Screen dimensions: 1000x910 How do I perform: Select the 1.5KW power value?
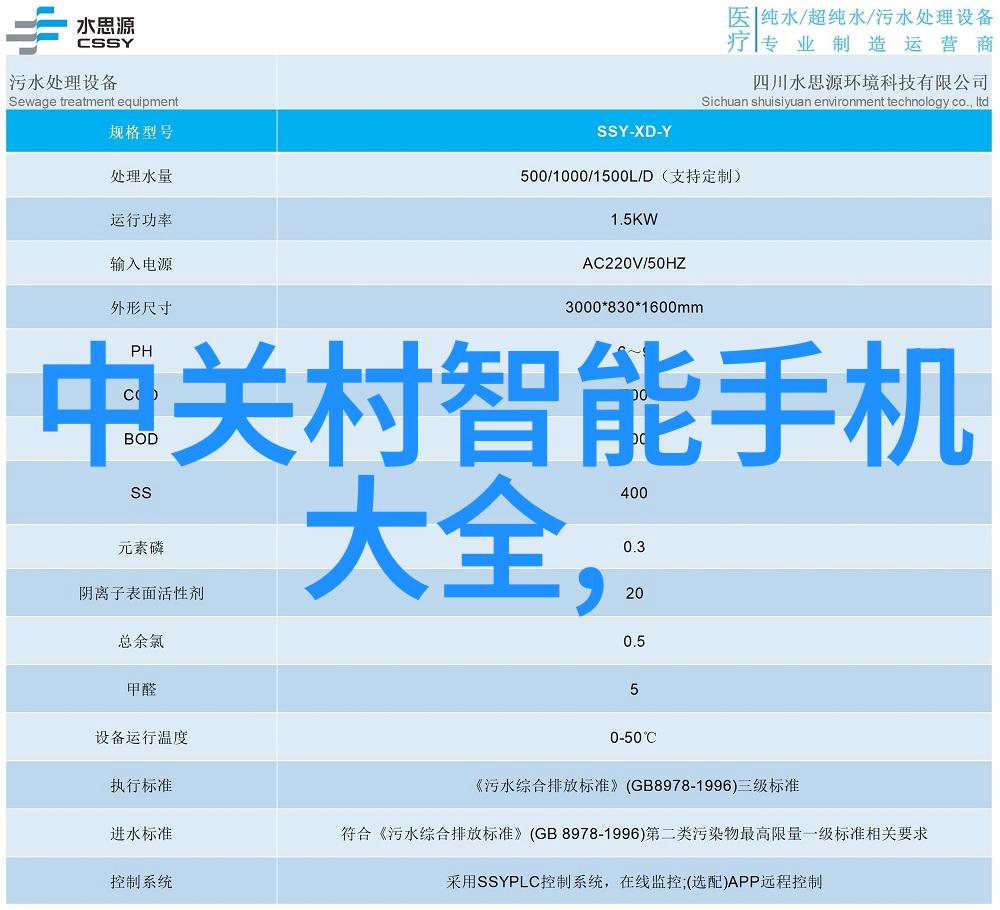pos(634,219)
